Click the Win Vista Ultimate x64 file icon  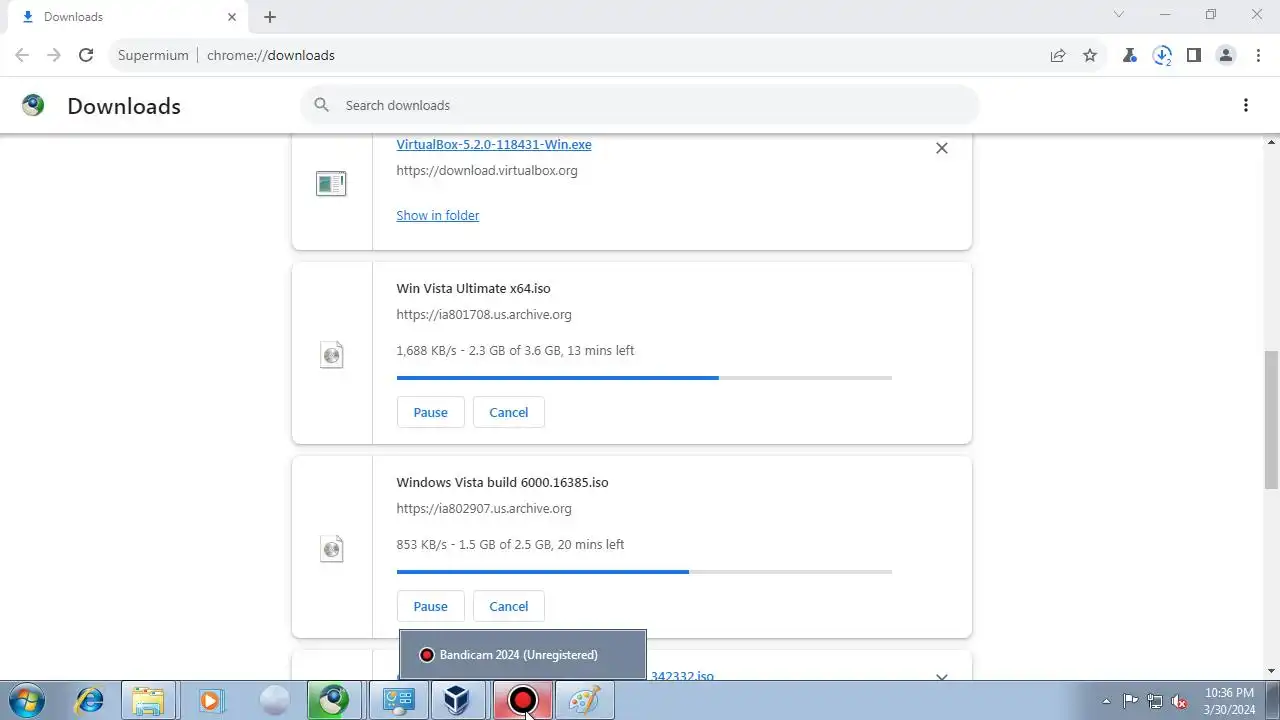(331, 354)
